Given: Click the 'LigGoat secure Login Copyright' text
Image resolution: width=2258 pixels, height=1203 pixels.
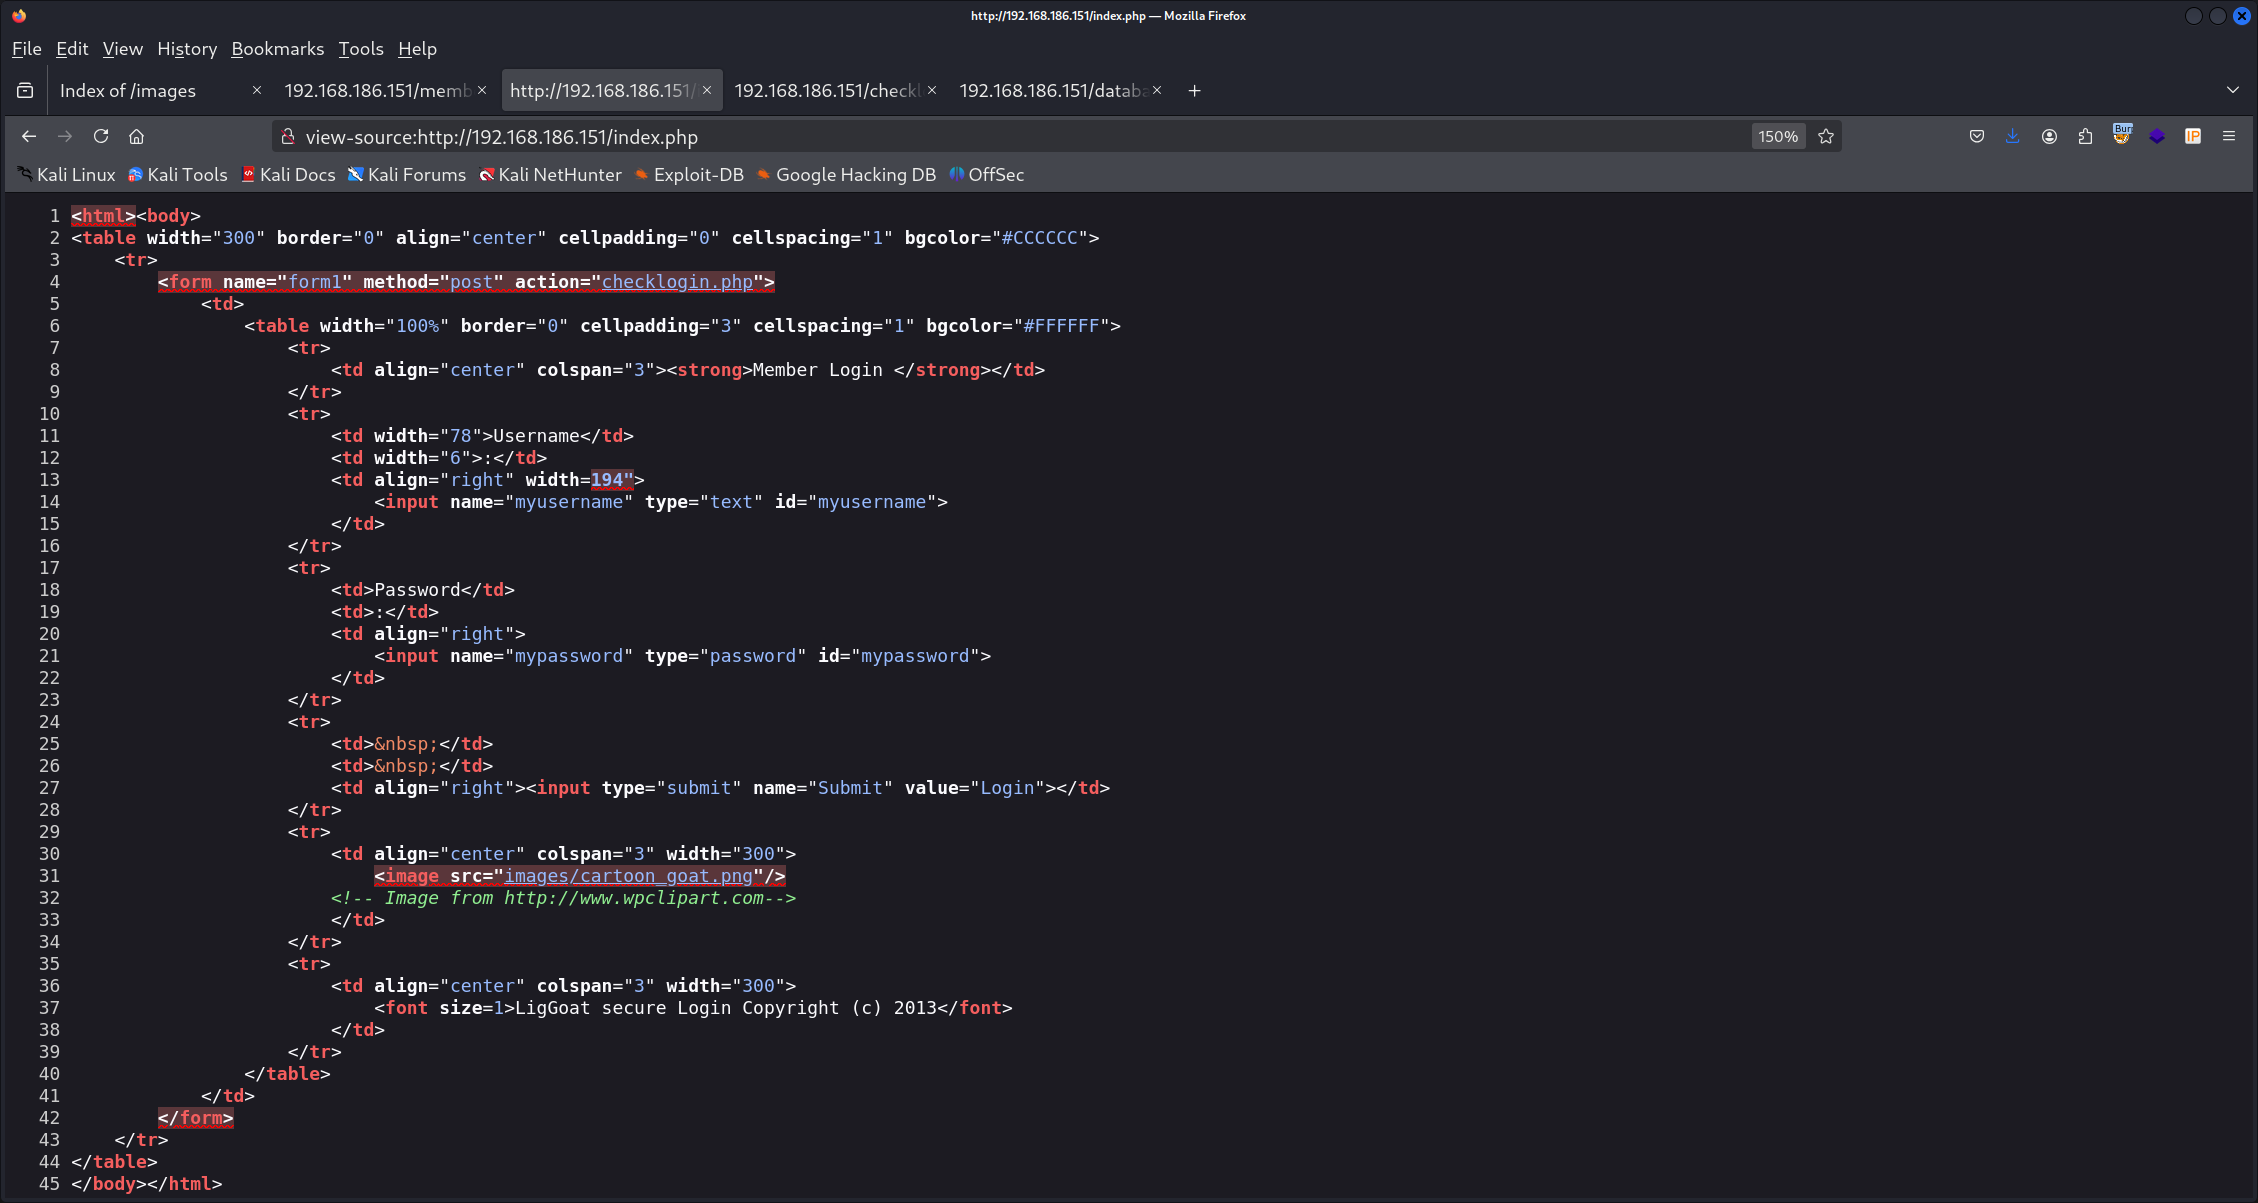Looking at the screenshot, I should pos(677,1008).
